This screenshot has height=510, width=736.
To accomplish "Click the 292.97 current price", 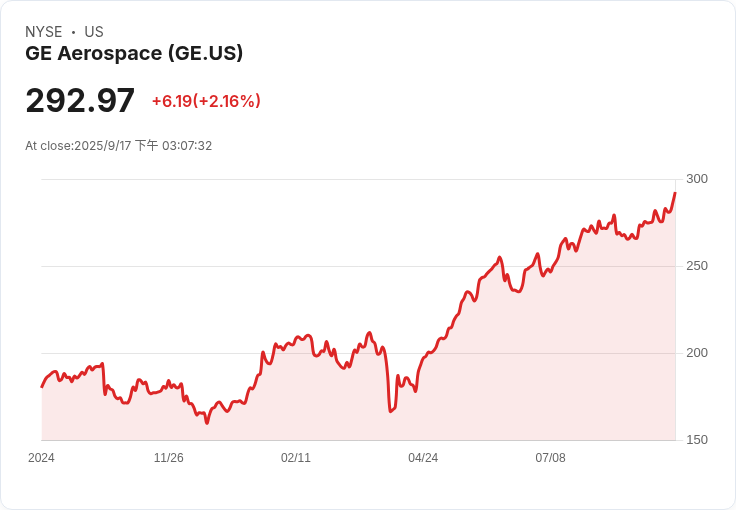I will pos(80,100).
